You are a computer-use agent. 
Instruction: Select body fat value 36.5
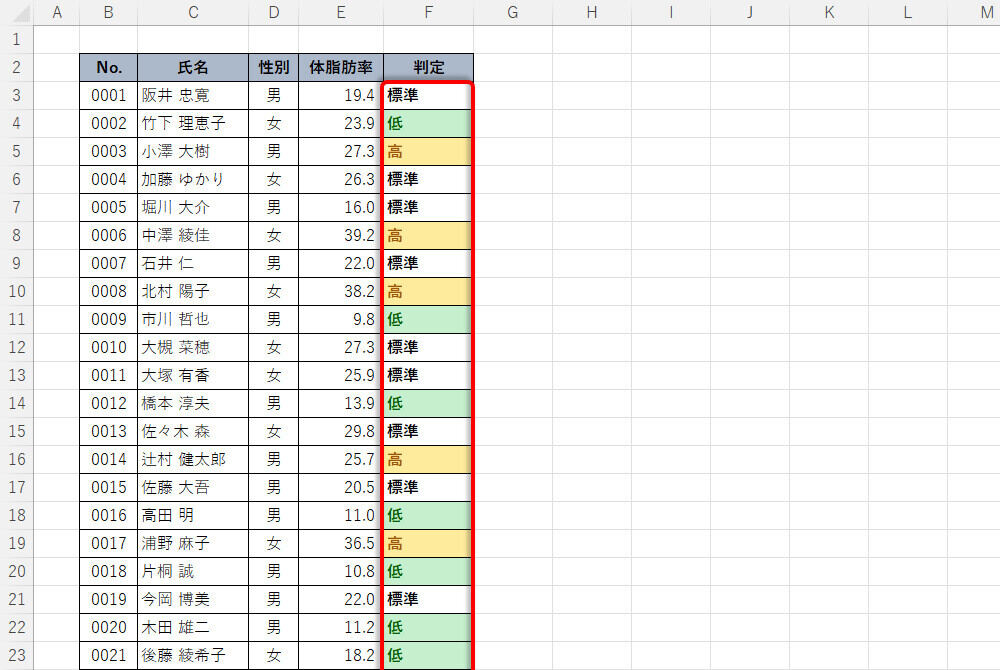coord(341,543)
